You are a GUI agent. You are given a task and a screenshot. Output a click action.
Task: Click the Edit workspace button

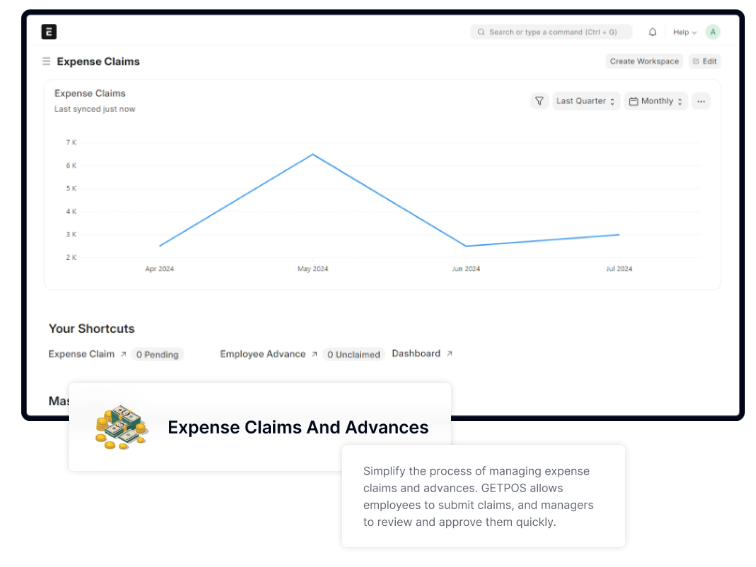[x=704, y=61]
